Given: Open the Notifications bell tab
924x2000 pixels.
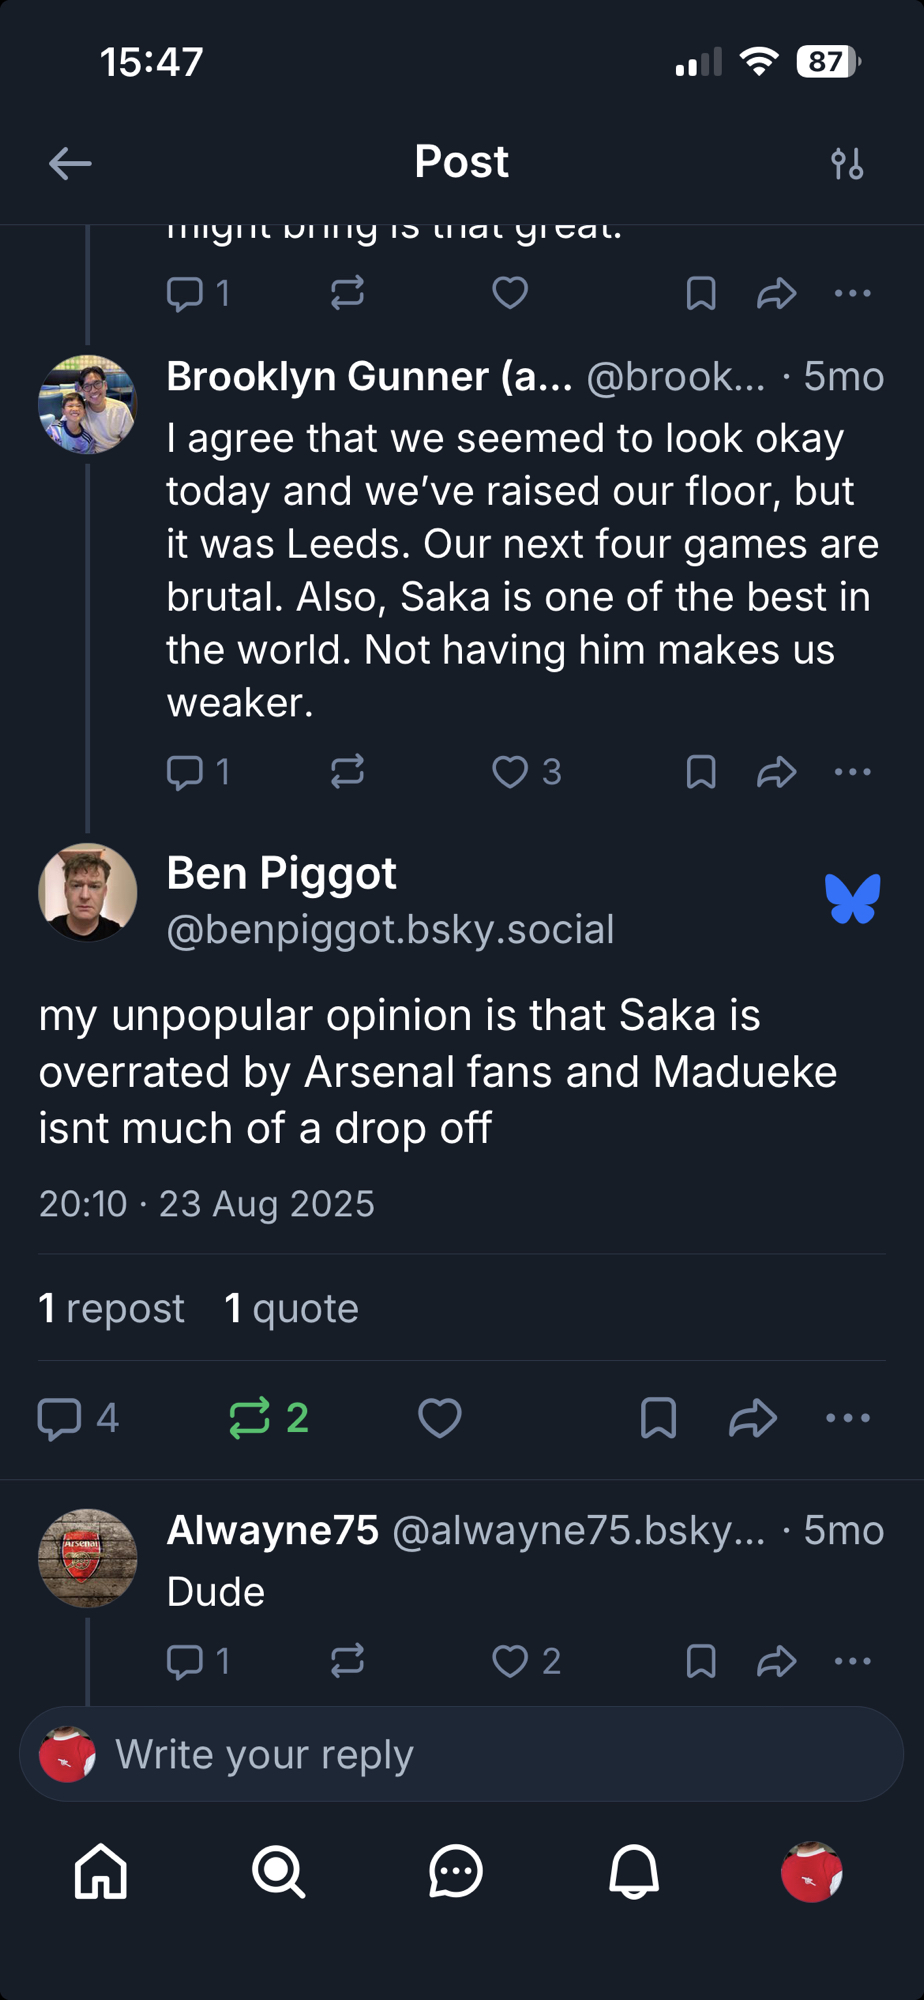Looking at the screenshot, I should [634, 1871].
